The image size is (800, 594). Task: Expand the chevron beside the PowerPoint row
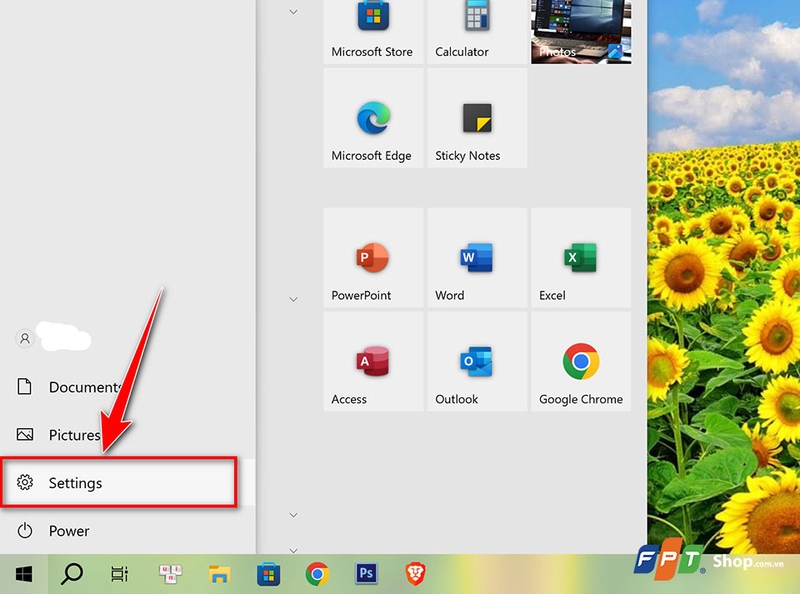pos(293,299)
